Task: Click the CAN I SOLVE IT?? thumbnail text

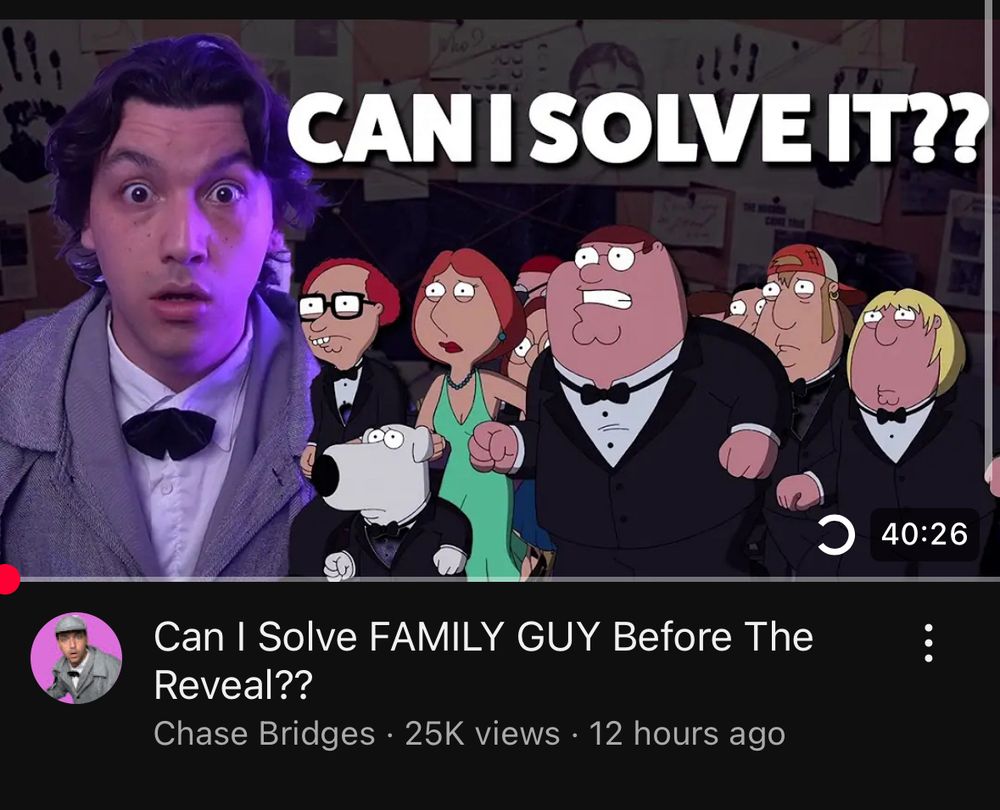Action: pos(633,128)
